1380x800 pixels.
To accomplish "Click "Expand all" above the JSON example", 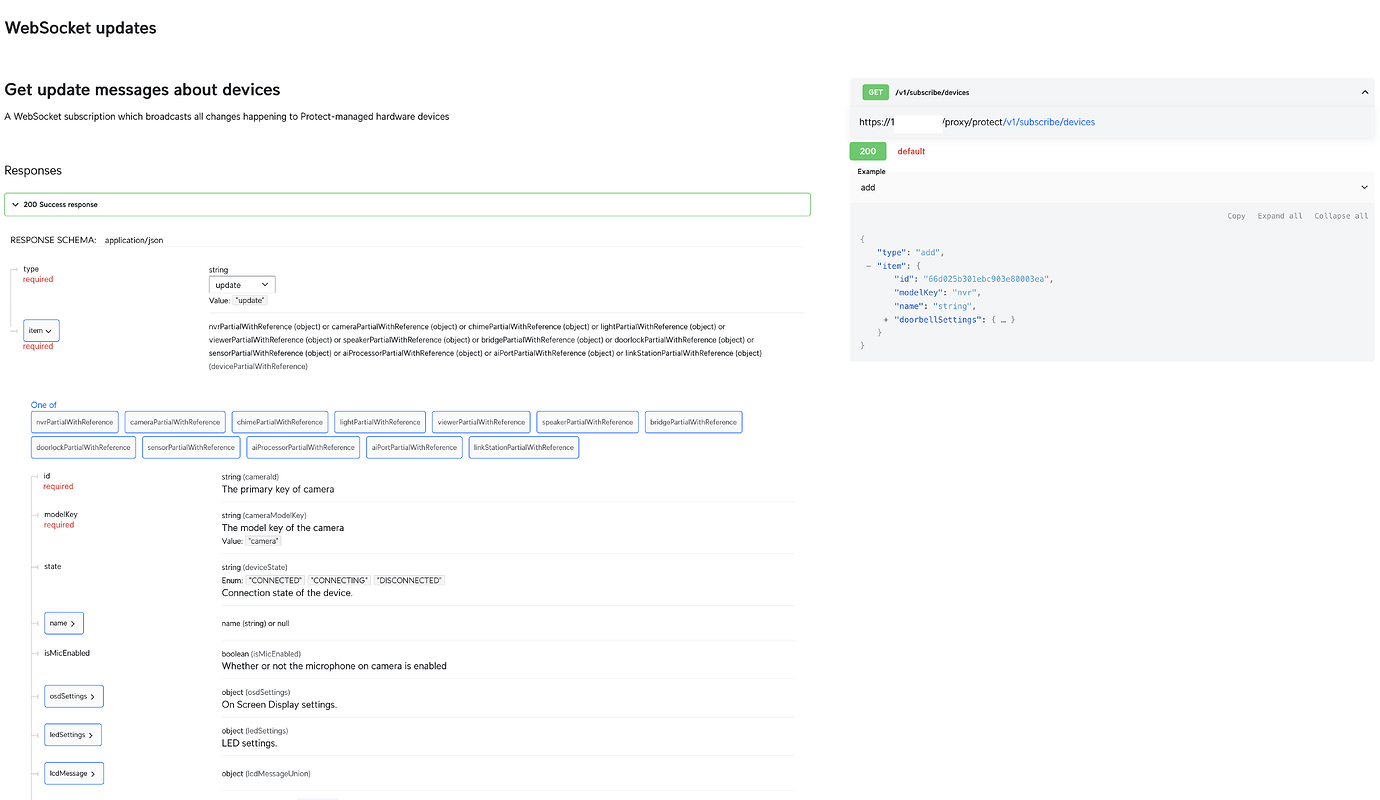I will 1280,214.
